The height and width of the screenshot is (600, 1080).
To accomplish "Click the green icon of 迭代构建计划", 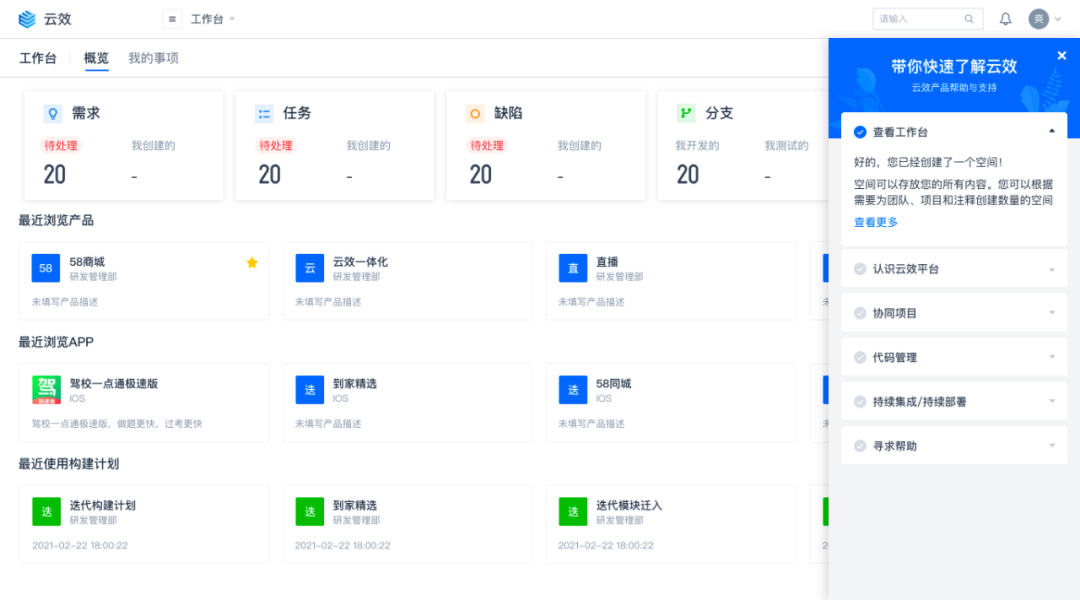I will pyautogui.click(x=46, y=512).
